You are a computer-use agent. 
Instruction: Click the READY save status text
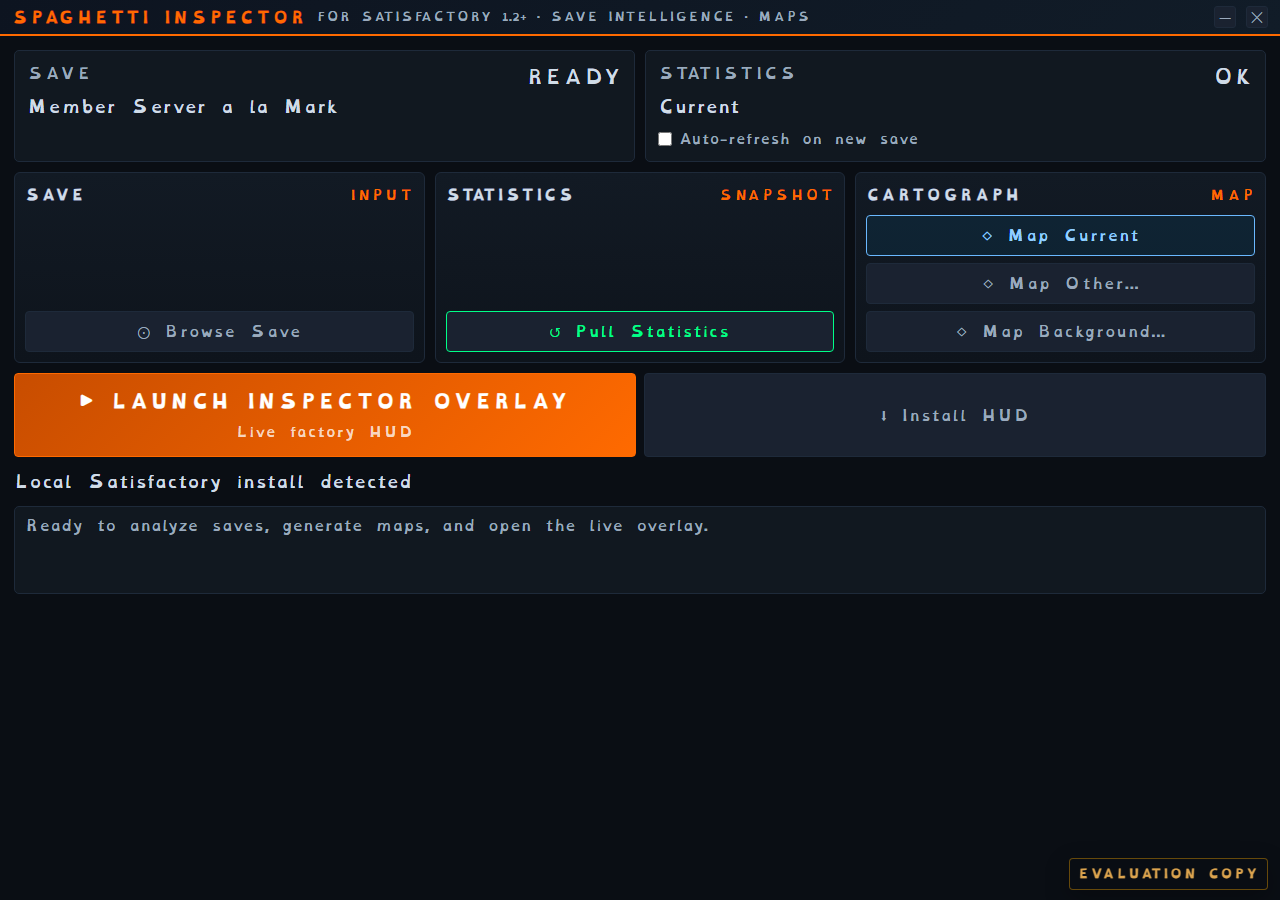point(575,77)
